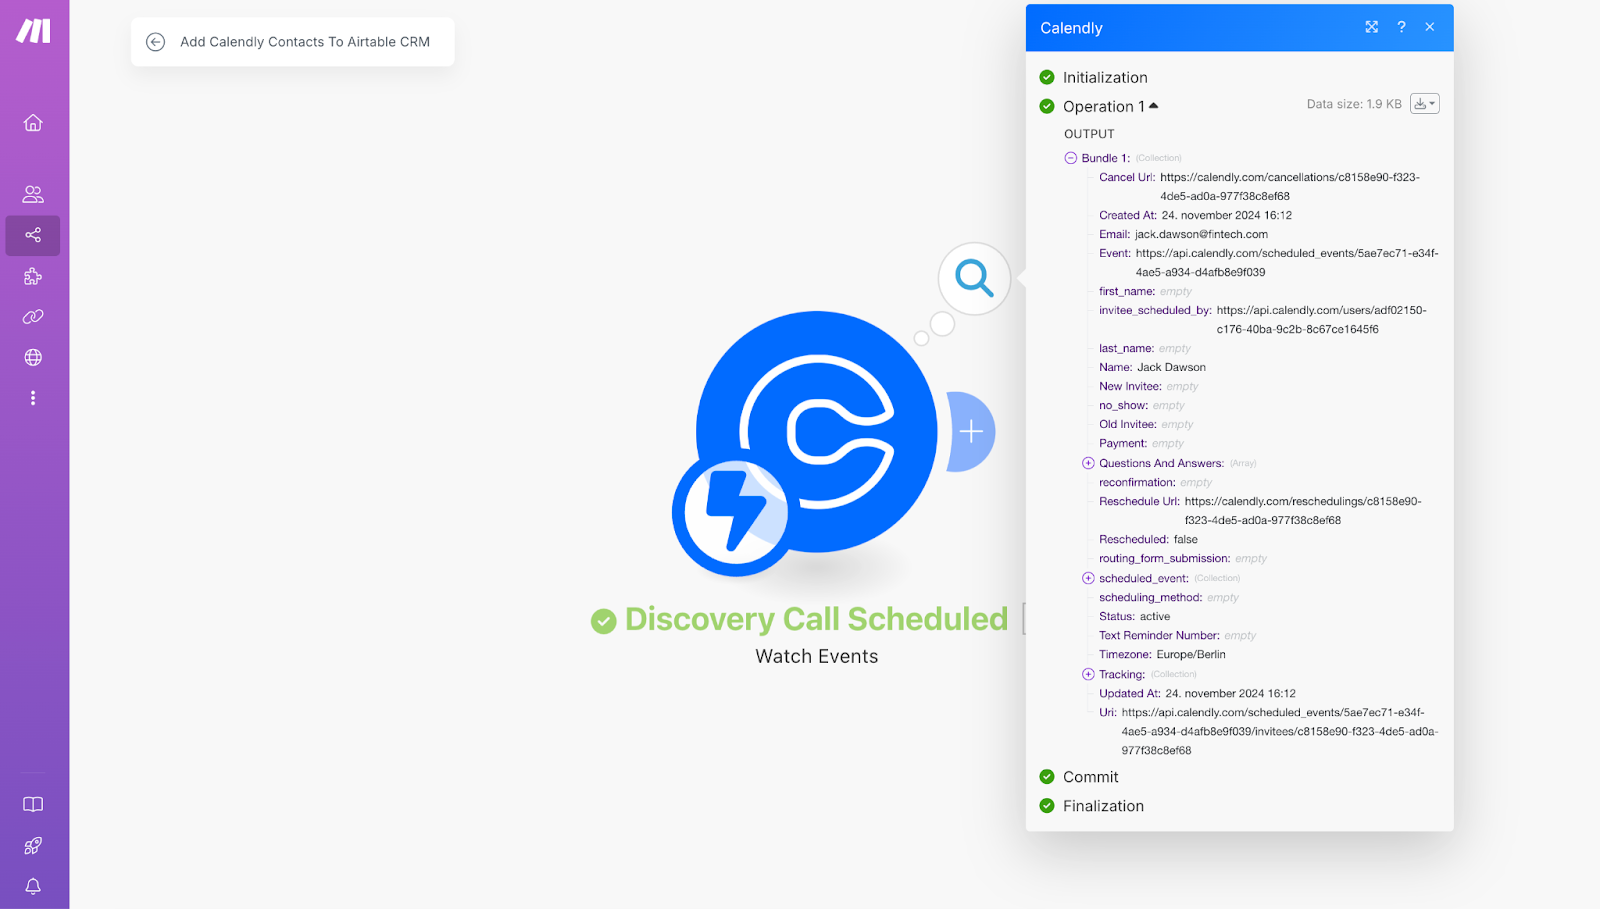Viewport: 1600px width, 909px height.
Task: Add another module with plus button
Action: (x=971, y=432)
